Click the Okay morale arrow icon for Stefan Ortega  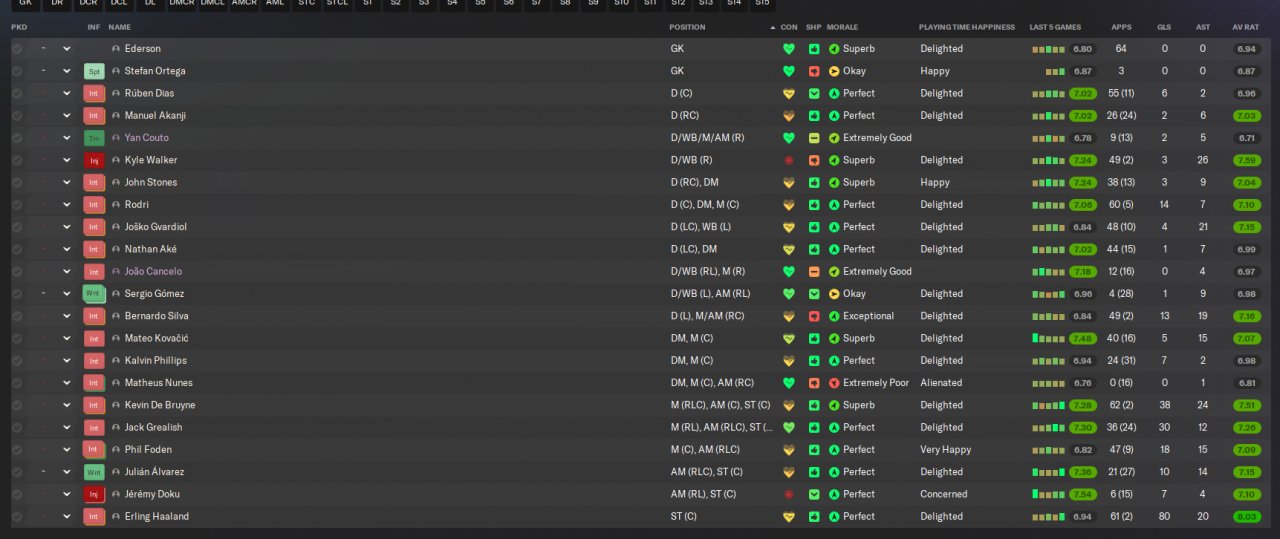tap(834, 71)
